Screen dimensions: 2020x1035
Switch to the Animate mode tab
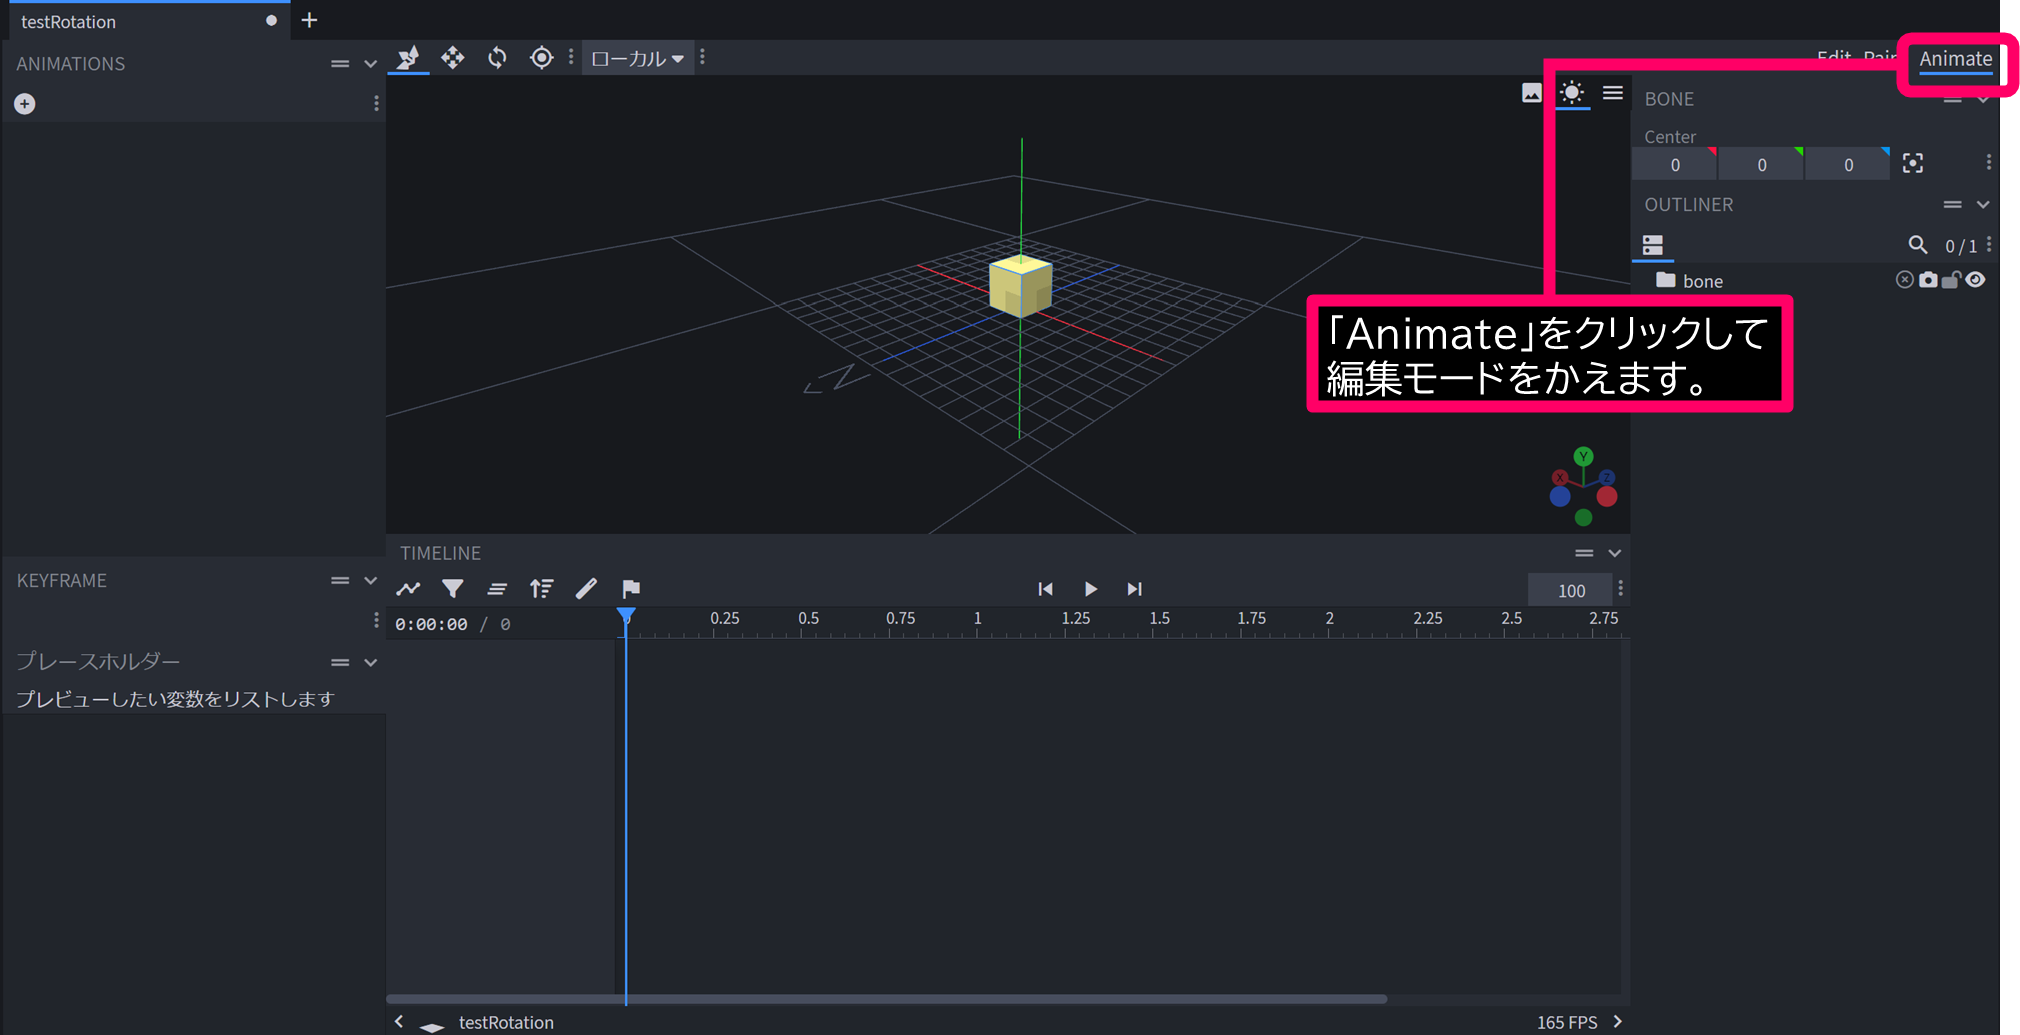[x=1955, y=59]
